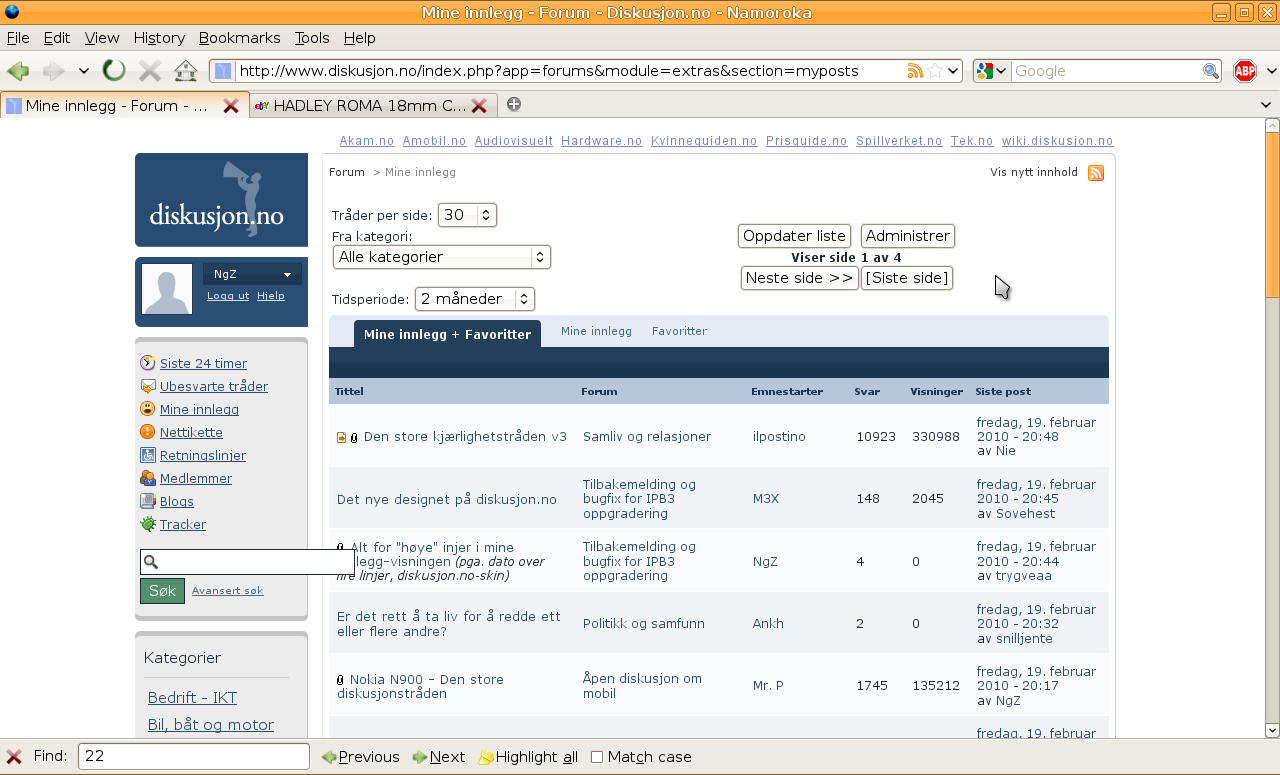This screenshot has height=775, width=1280.
Task: Click the diskusjon.no logo
Action: 222,200
